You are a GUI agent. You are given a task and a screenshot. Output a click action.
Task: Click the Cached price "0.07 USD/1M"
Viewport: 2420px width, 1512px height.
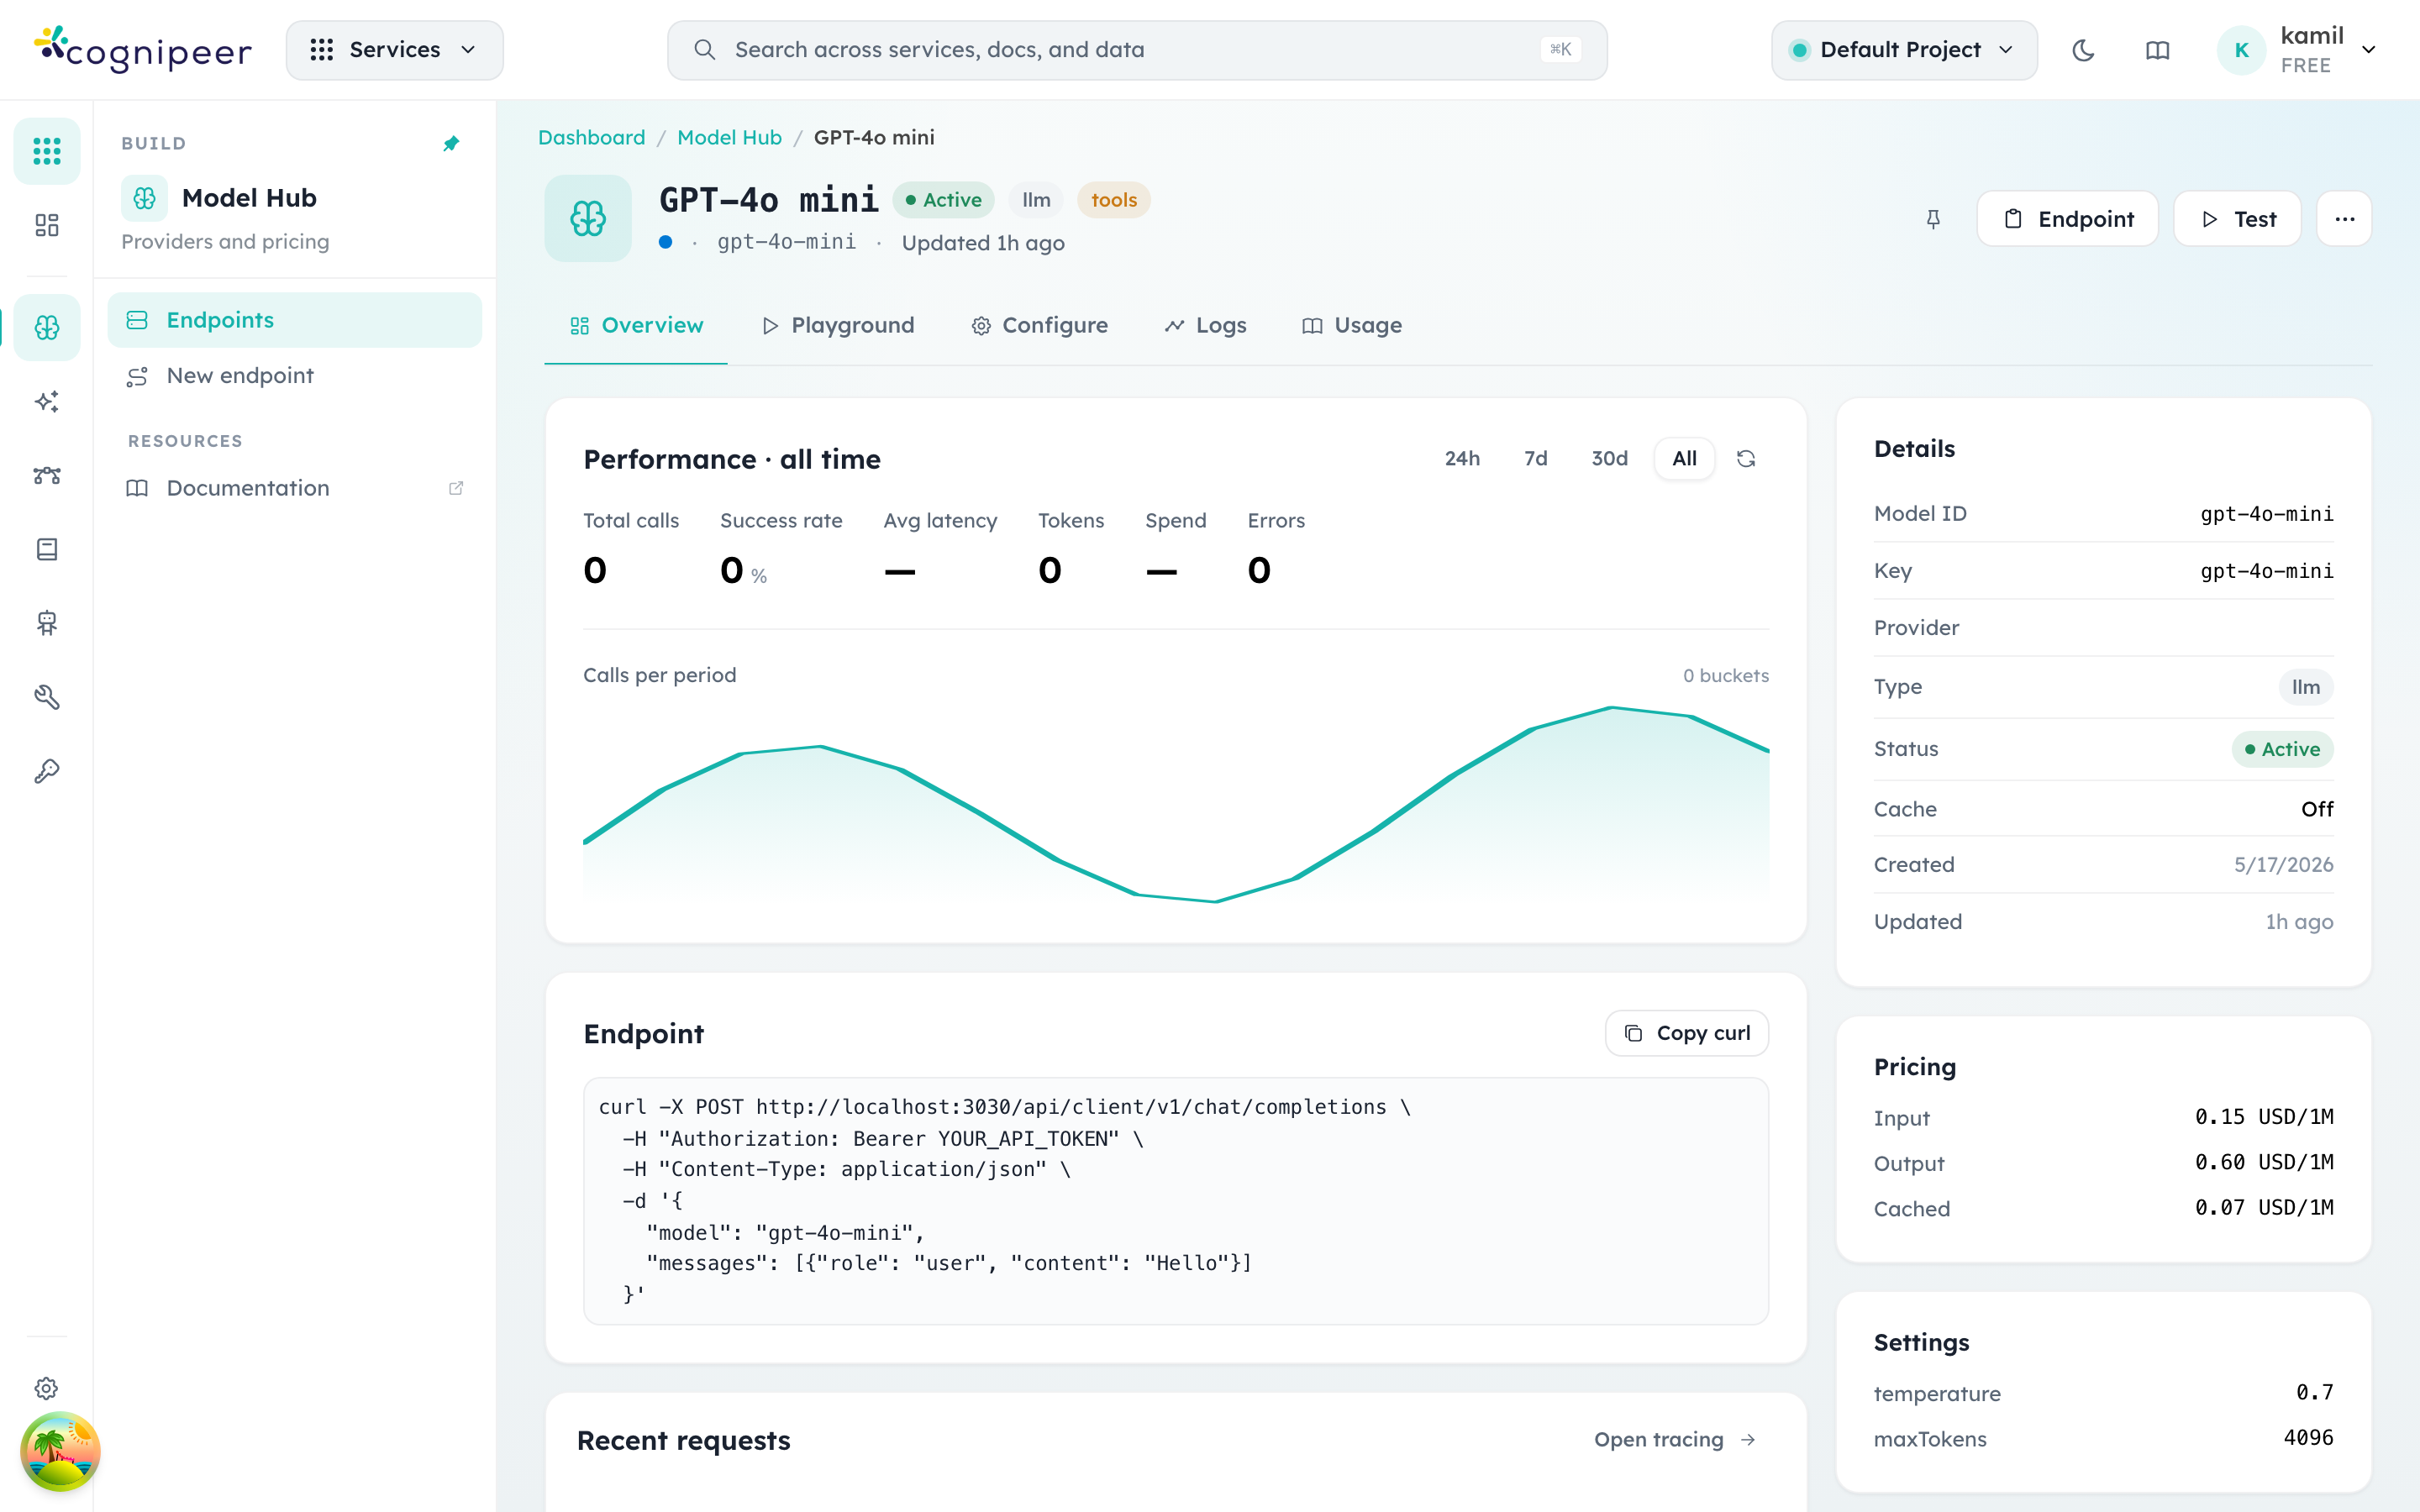2264,1208
